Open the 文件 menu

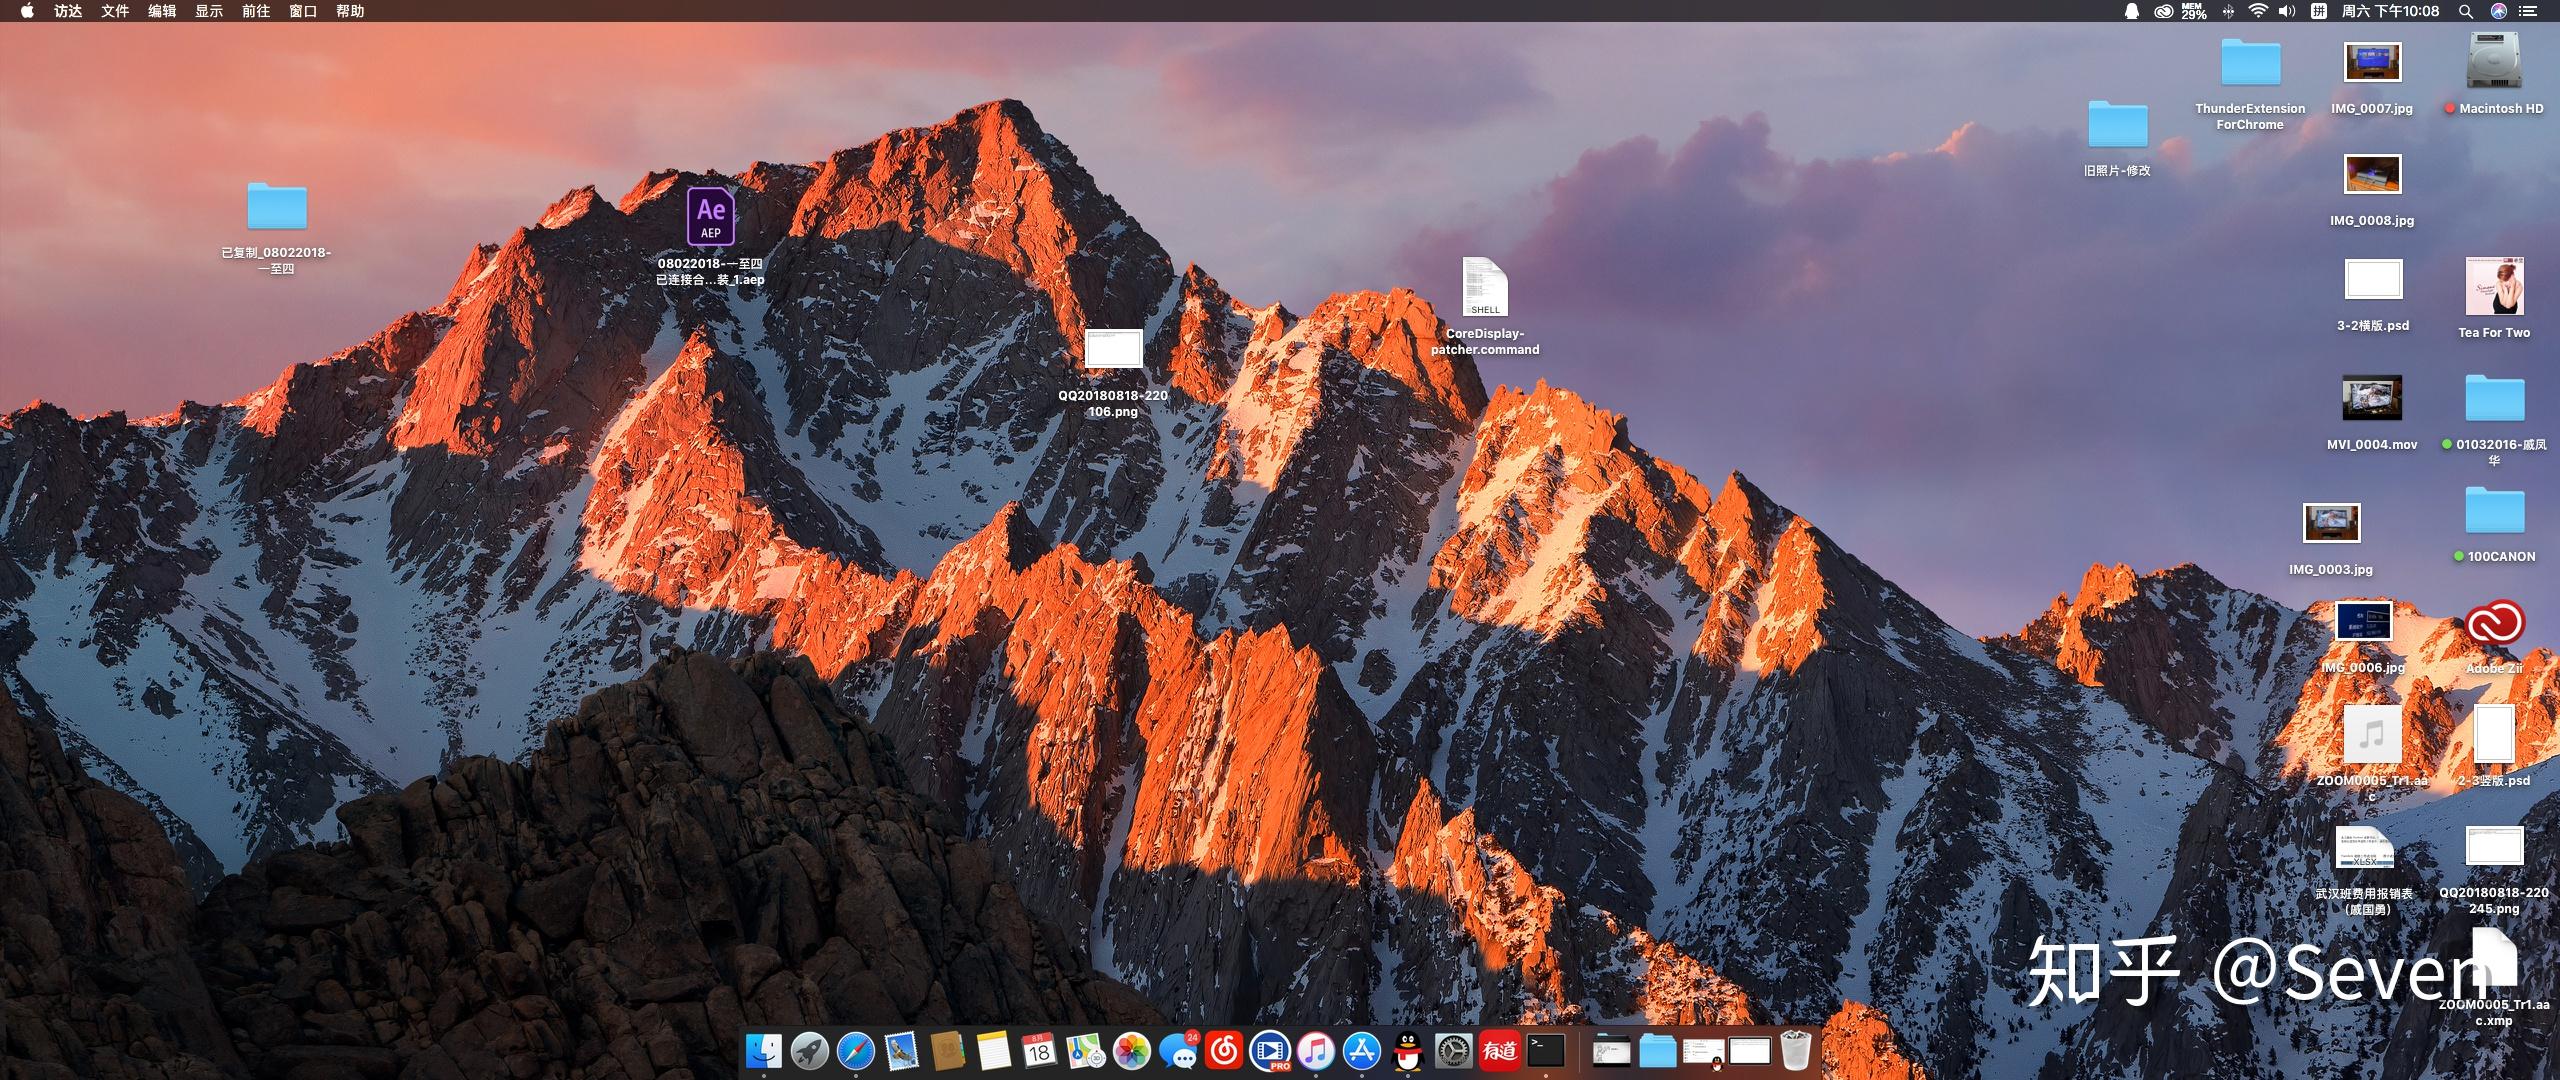pyautogui.click(x=114, y=11)
